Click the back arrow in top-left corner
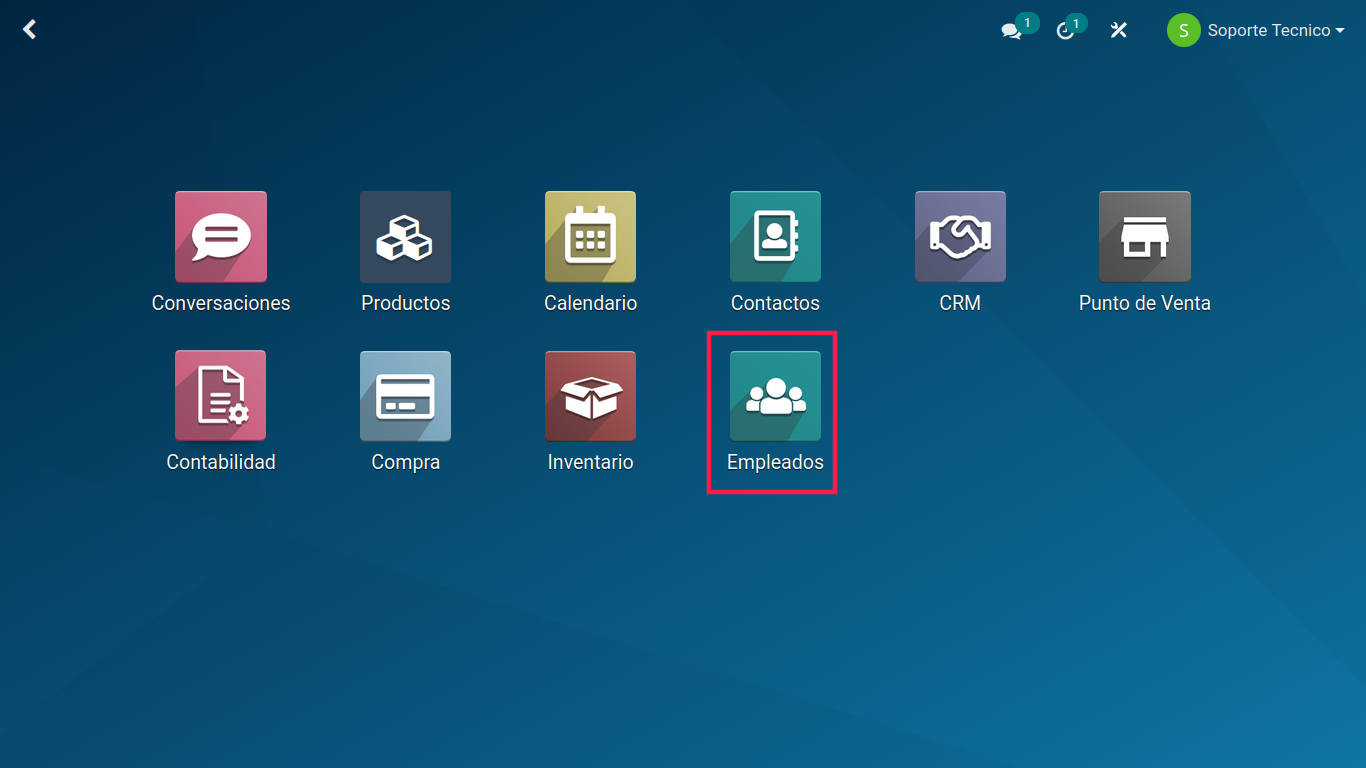This screenshot has width=1366, height=768. pos(30,30)
